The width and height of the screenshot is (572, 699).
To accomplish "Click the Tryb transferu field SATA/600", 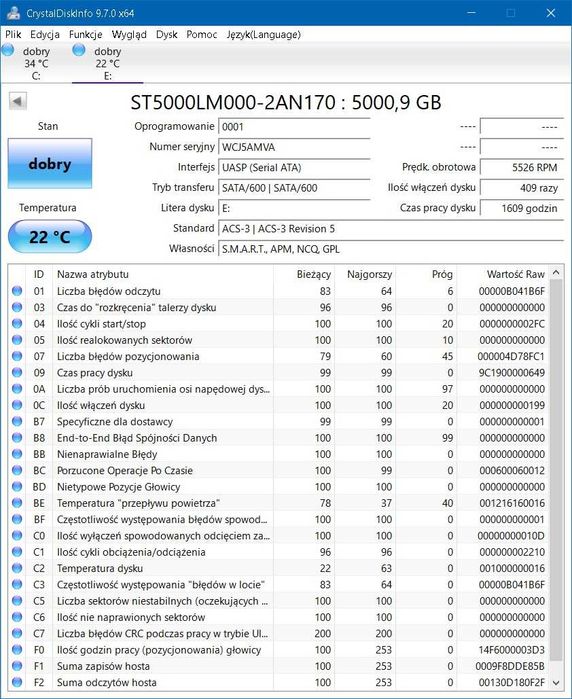I will (x=294, y=188).
